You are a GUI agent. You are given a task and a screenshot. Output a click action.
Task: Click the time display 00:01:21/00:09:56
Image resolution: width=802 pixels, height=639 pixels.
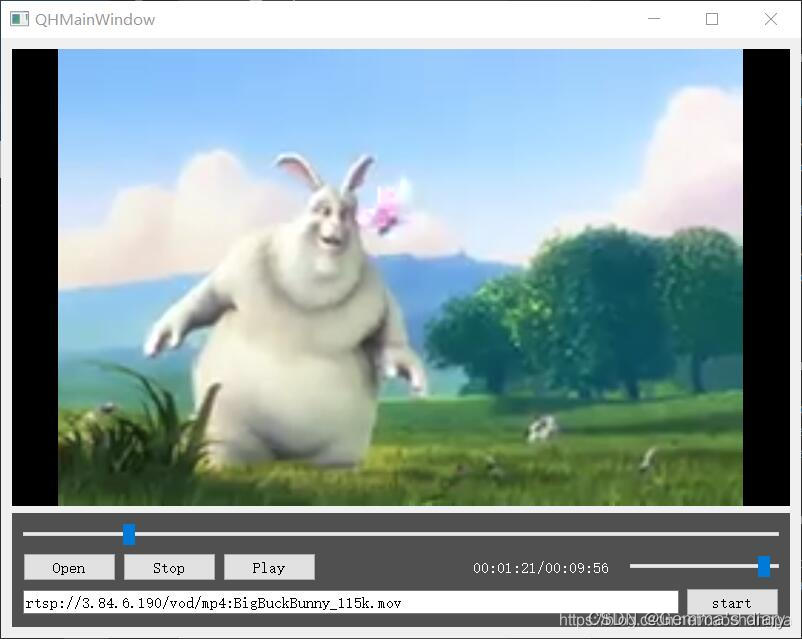[x=541, y=567]
